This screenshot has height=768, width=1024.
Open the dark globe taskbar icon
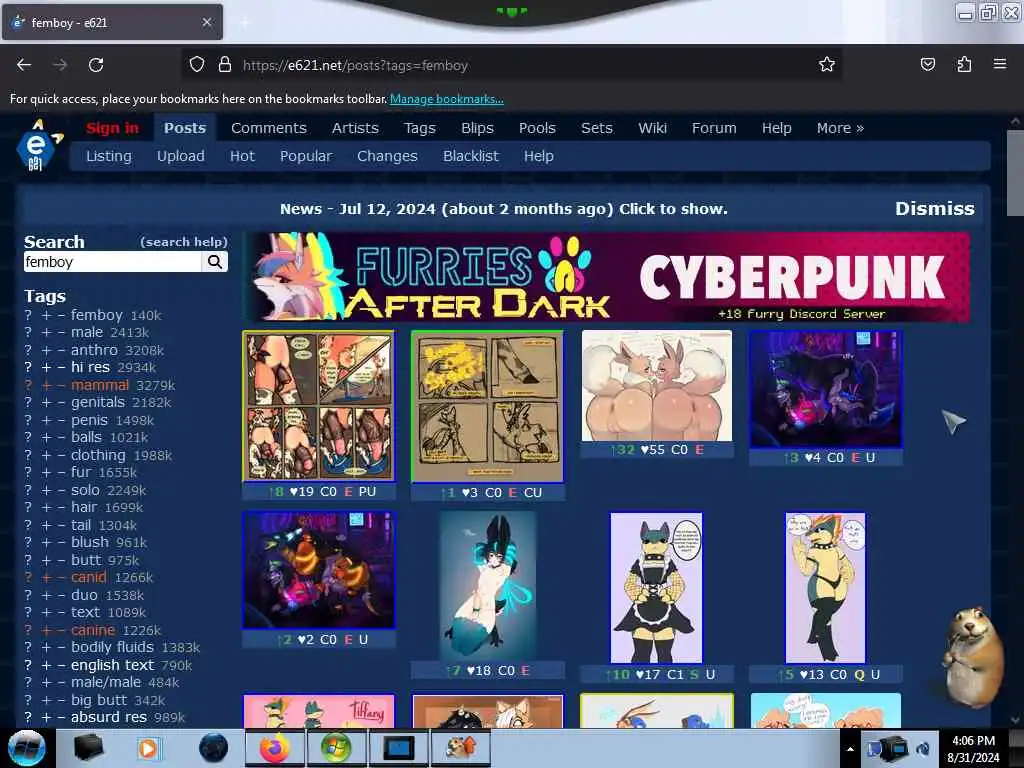click(x=213, y=748)
